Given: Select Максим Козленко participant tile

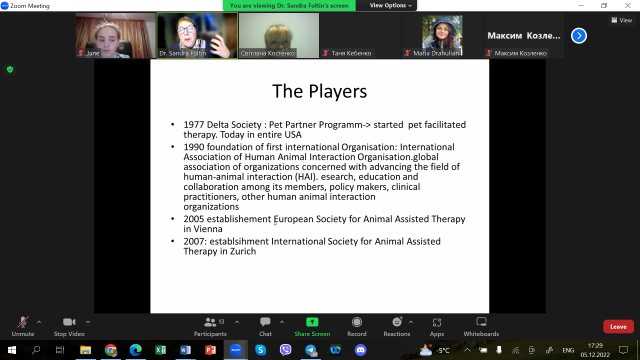Looking at the screenshot, I should point(524,35).
